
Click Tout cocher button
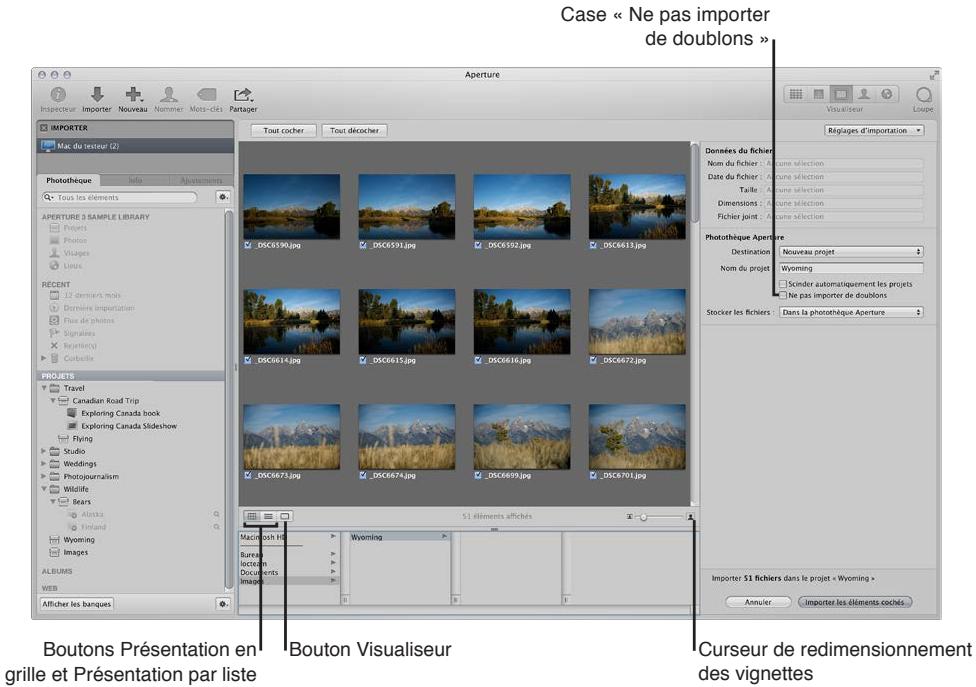tap(283, 131)
